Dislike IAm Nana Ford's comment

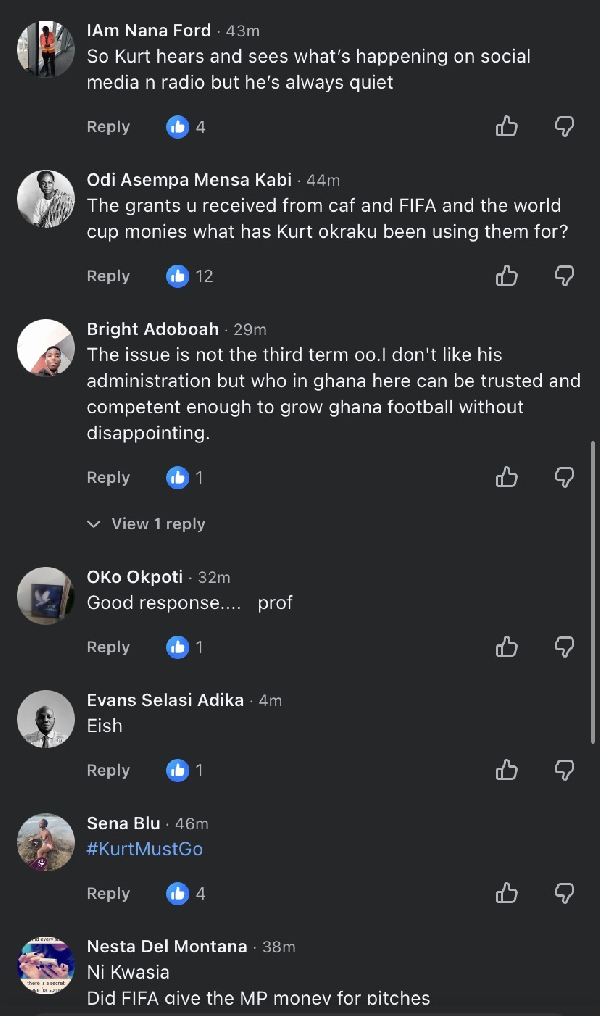[564, 126]
